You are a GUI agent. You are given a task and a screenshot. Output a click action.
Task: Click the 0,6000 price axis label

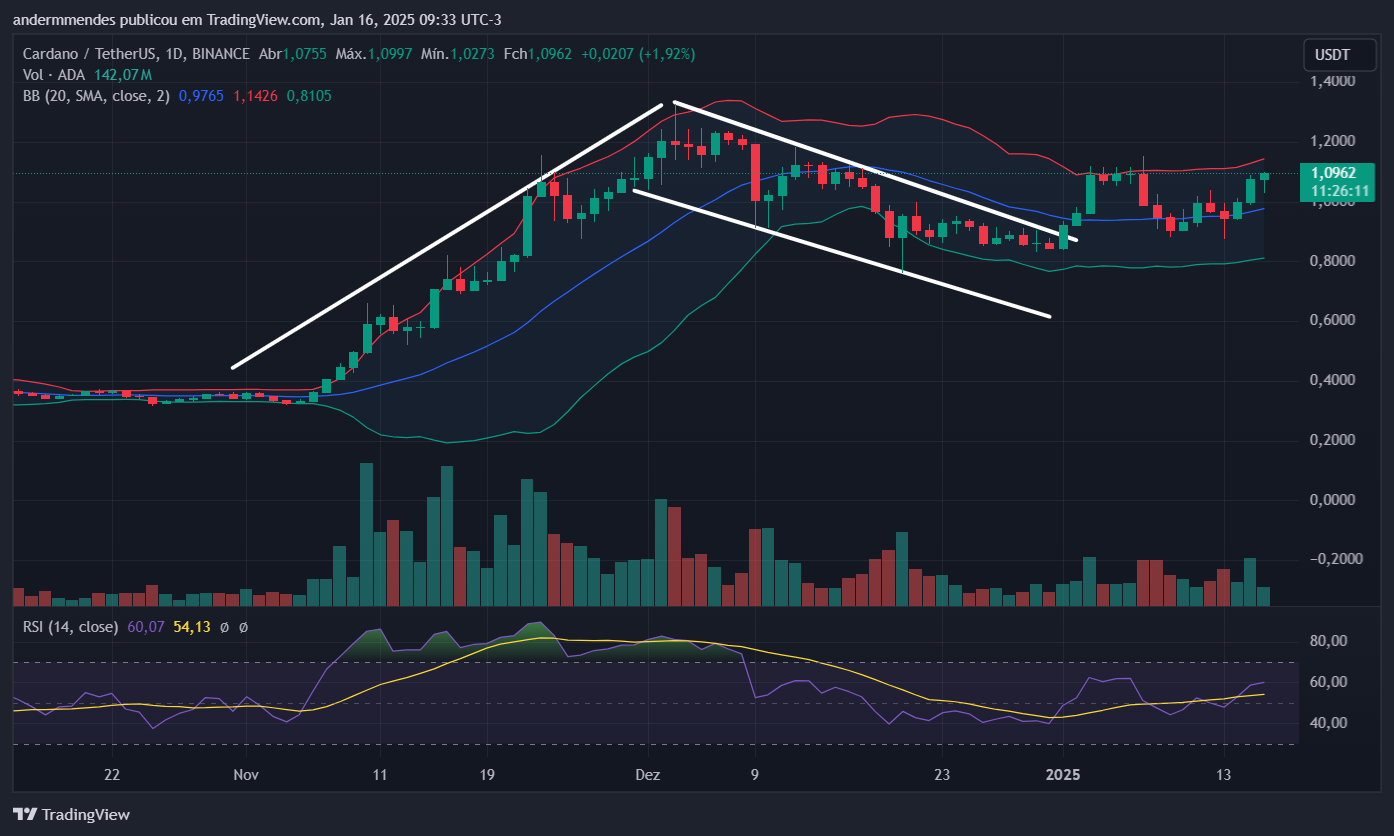(1333, 320)
